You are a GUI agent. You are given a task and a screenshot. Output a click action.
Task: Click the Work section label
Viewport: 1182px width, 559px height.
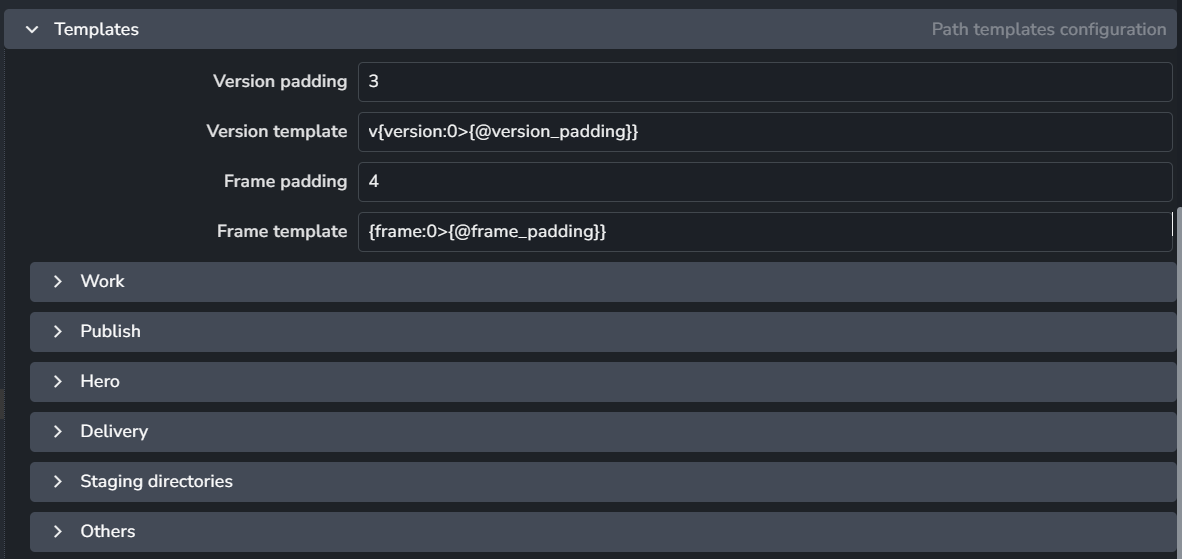pyautogui.click(x=102, y=282)
